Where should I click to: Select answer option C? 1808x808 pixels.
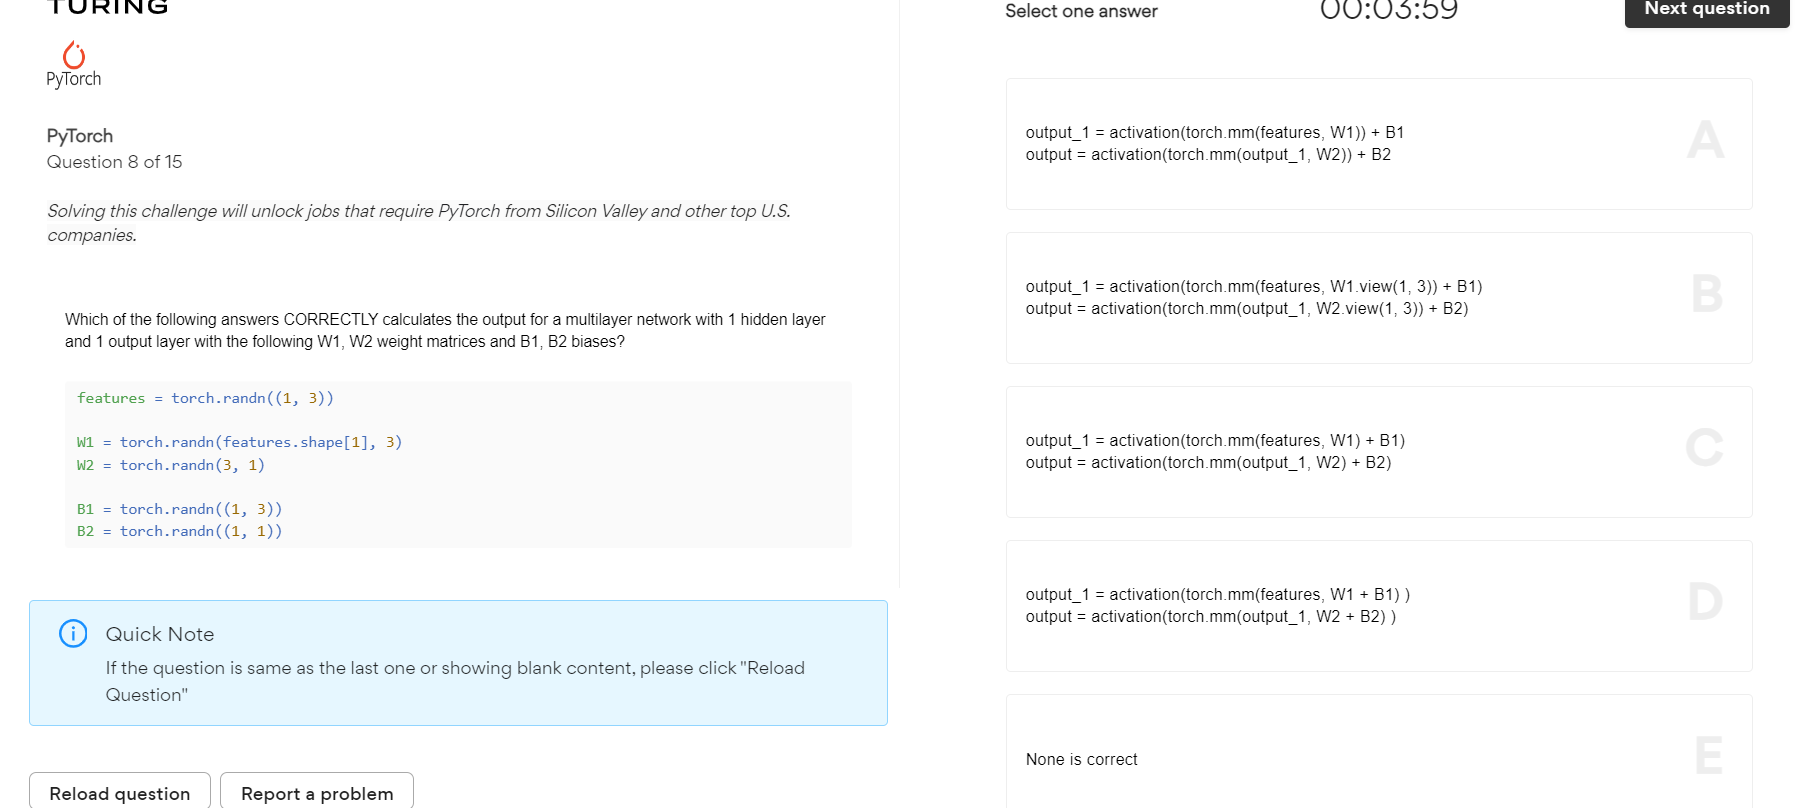click(1378, 451)
